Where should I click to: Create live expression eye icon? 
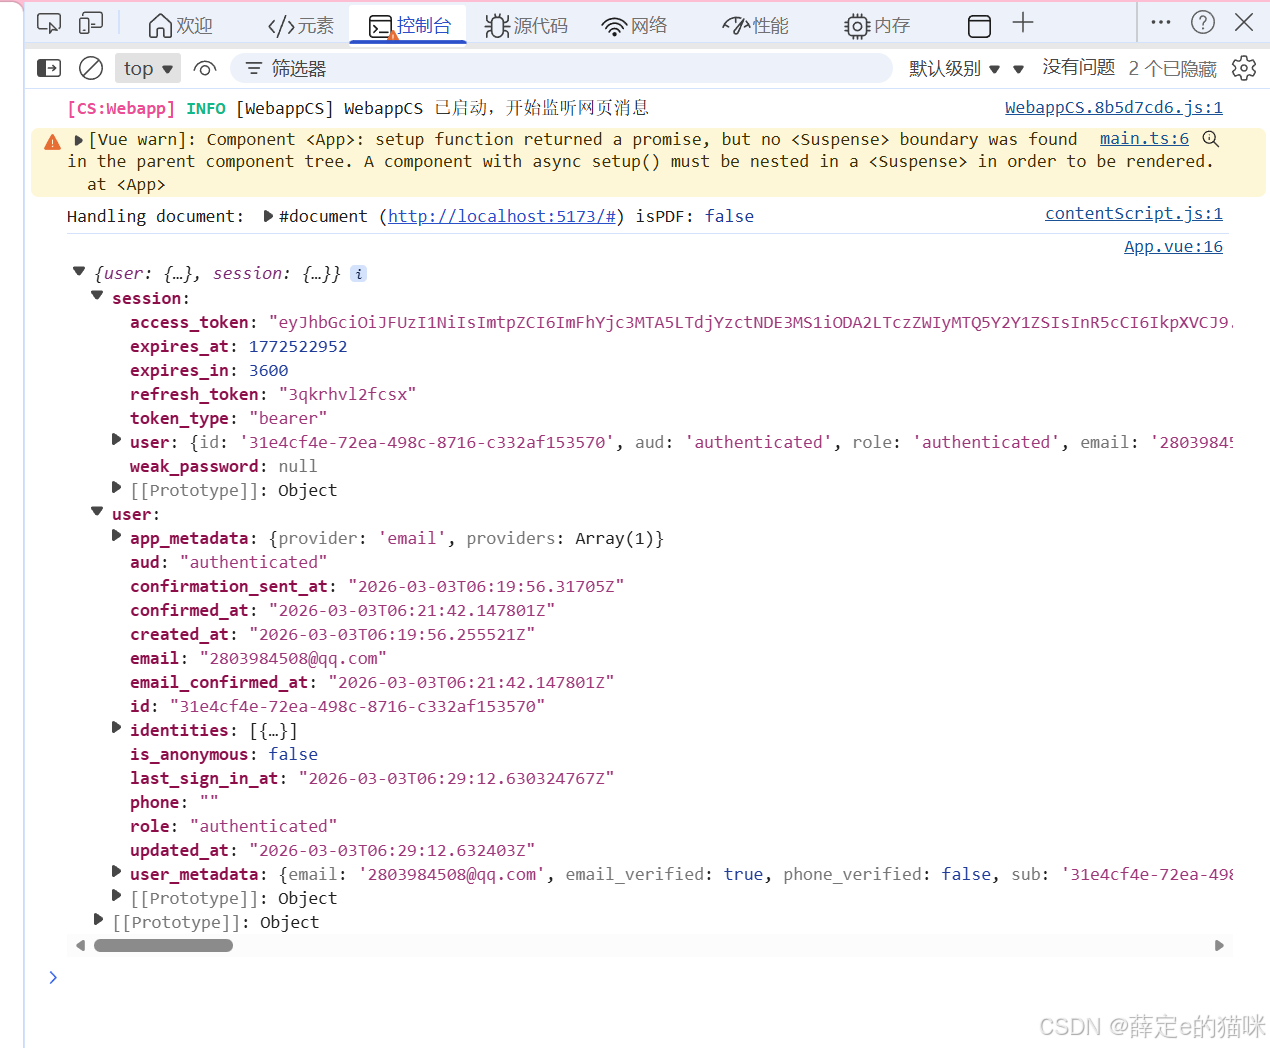pos(205,68)
